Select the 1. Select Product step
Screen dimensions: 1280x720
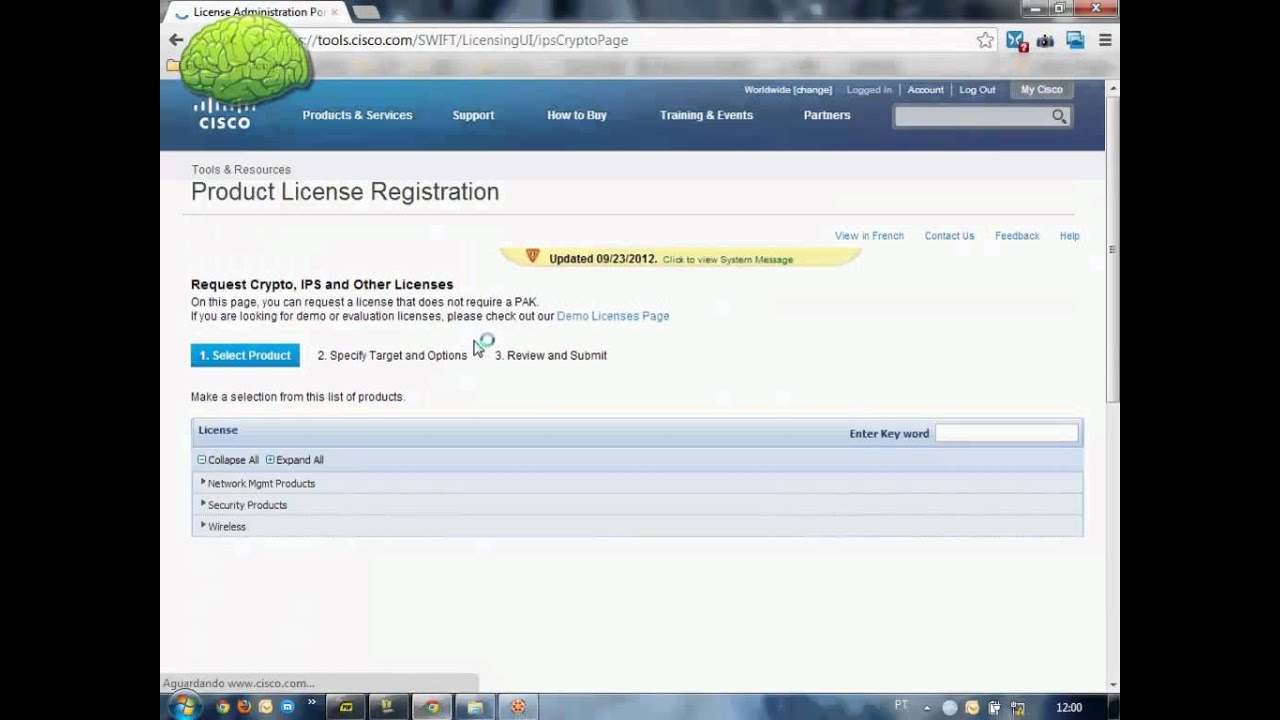point(245,355)
